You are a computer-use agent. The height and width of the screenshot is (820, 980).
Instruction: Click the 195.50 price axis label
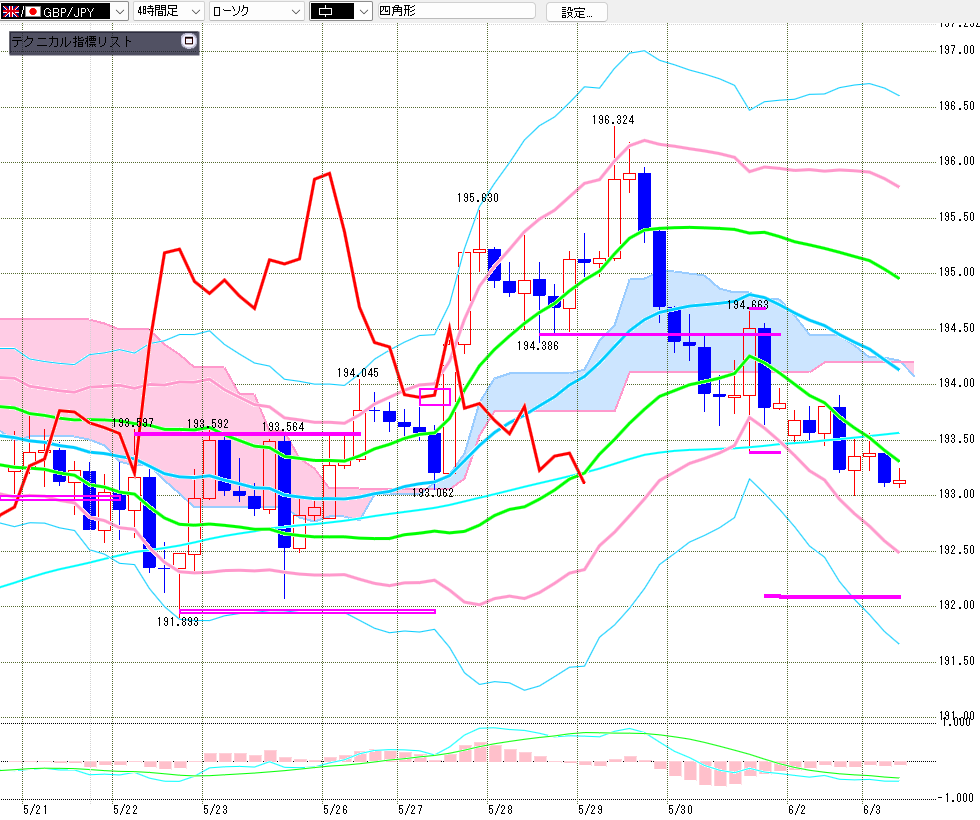pos(957,216)
